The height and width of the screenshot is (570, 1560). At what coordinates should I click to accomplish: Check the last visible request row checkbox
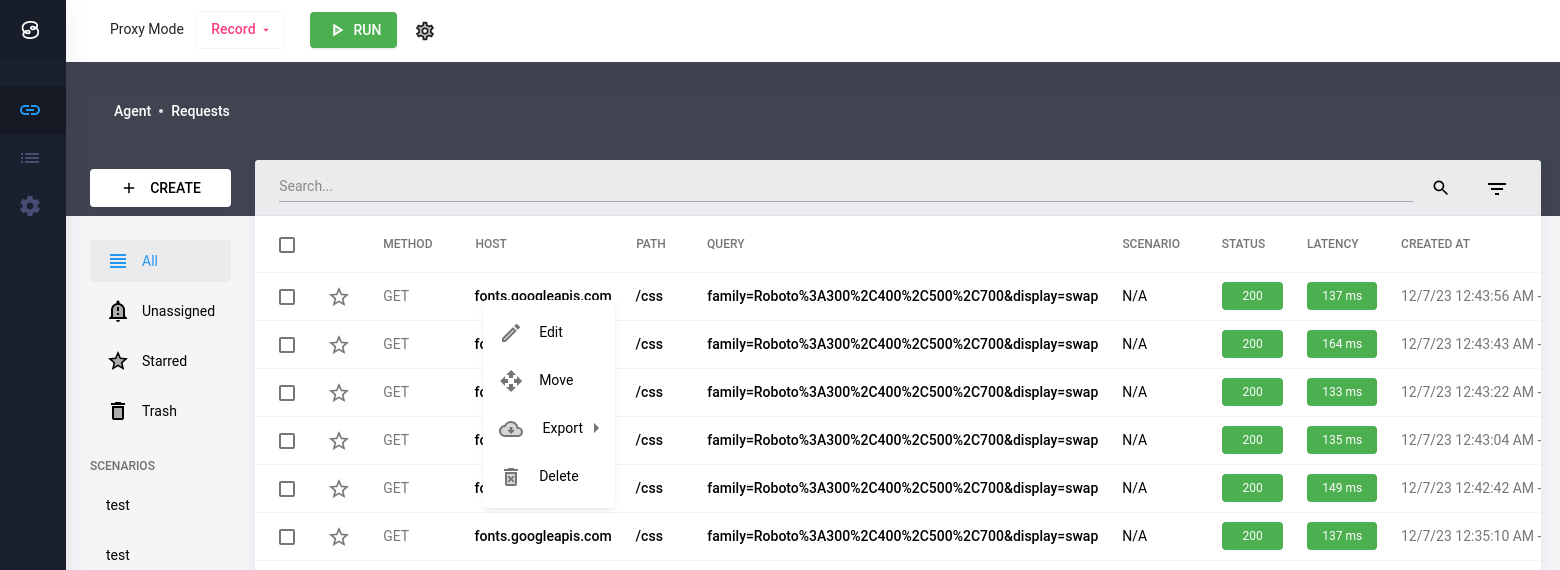287,537
